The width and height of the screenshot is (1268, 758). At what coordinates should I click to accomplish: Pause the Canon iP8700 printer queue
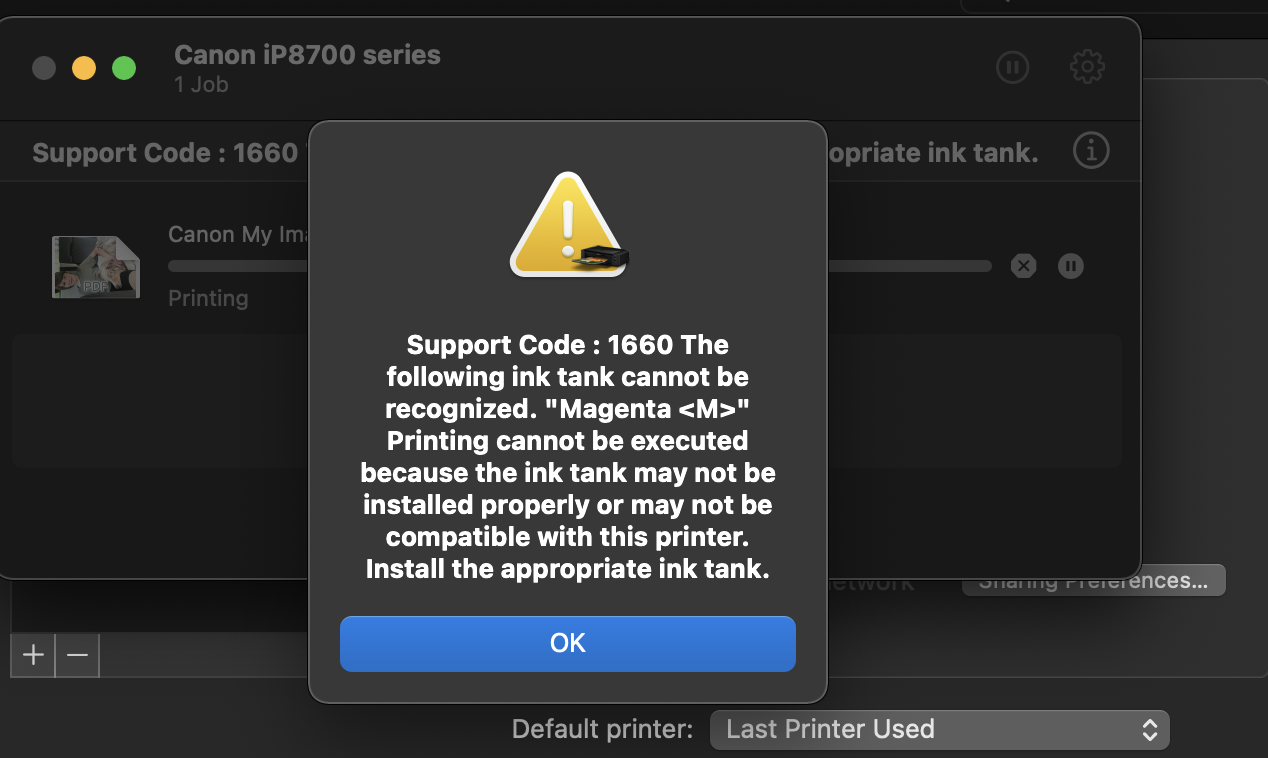click(1012, 68)
